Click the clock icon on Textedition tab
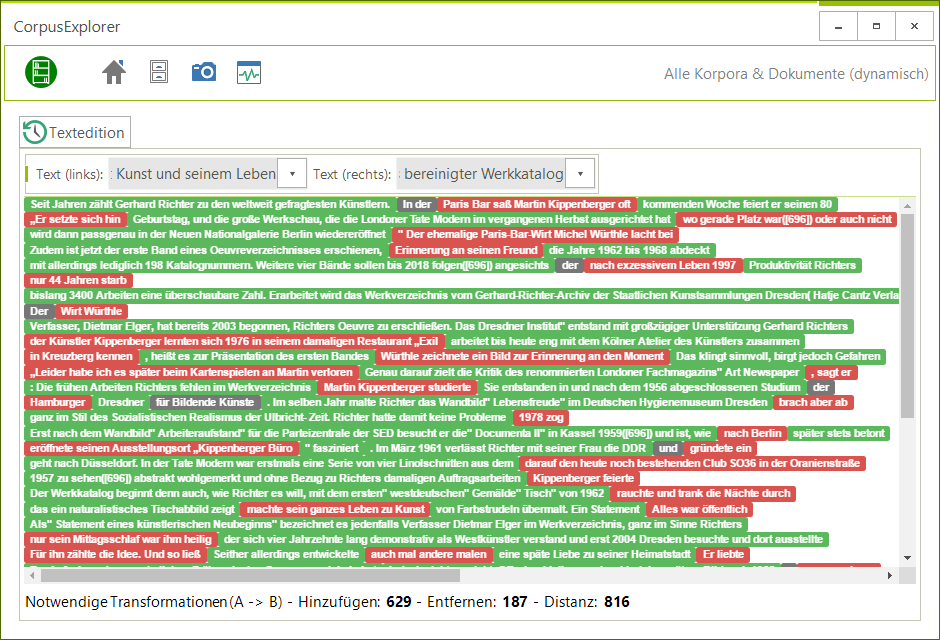Screen dimensions: 940x640 (35, 132)
